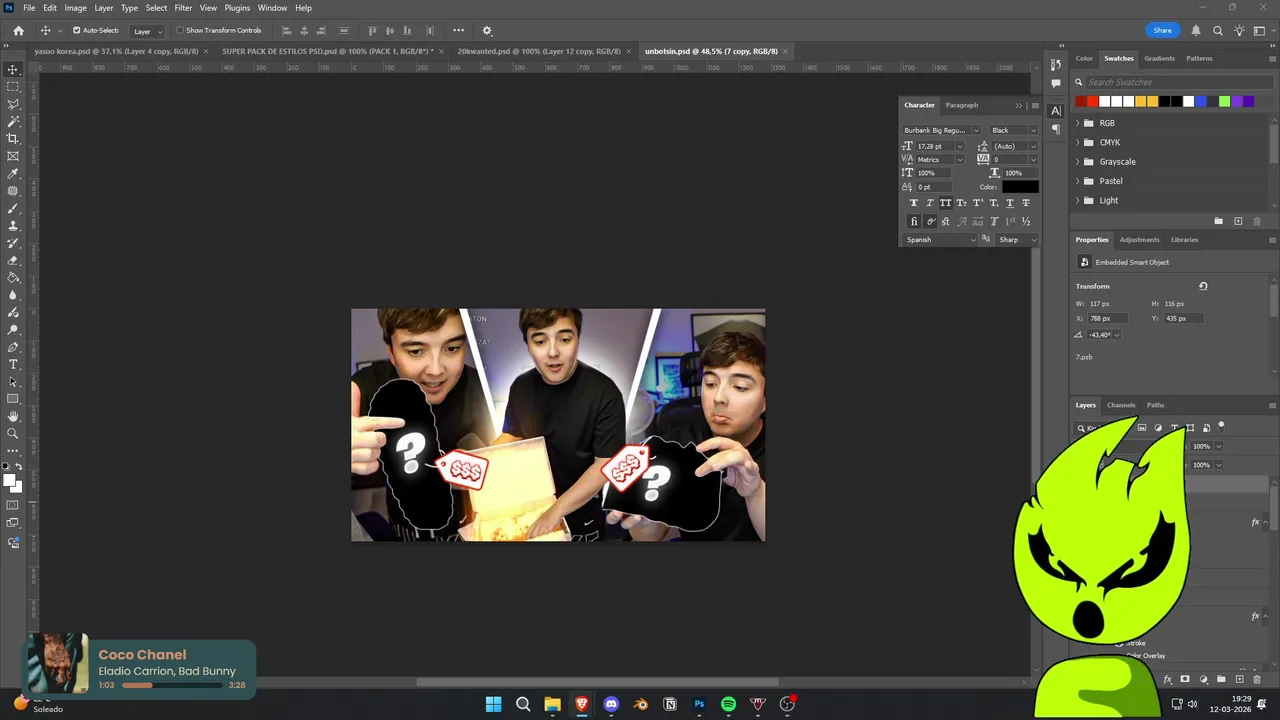This screenshot has width=1280, height=720.
Task: Switch to yasuo korea.psd document tab
Action: click(116, 51)
